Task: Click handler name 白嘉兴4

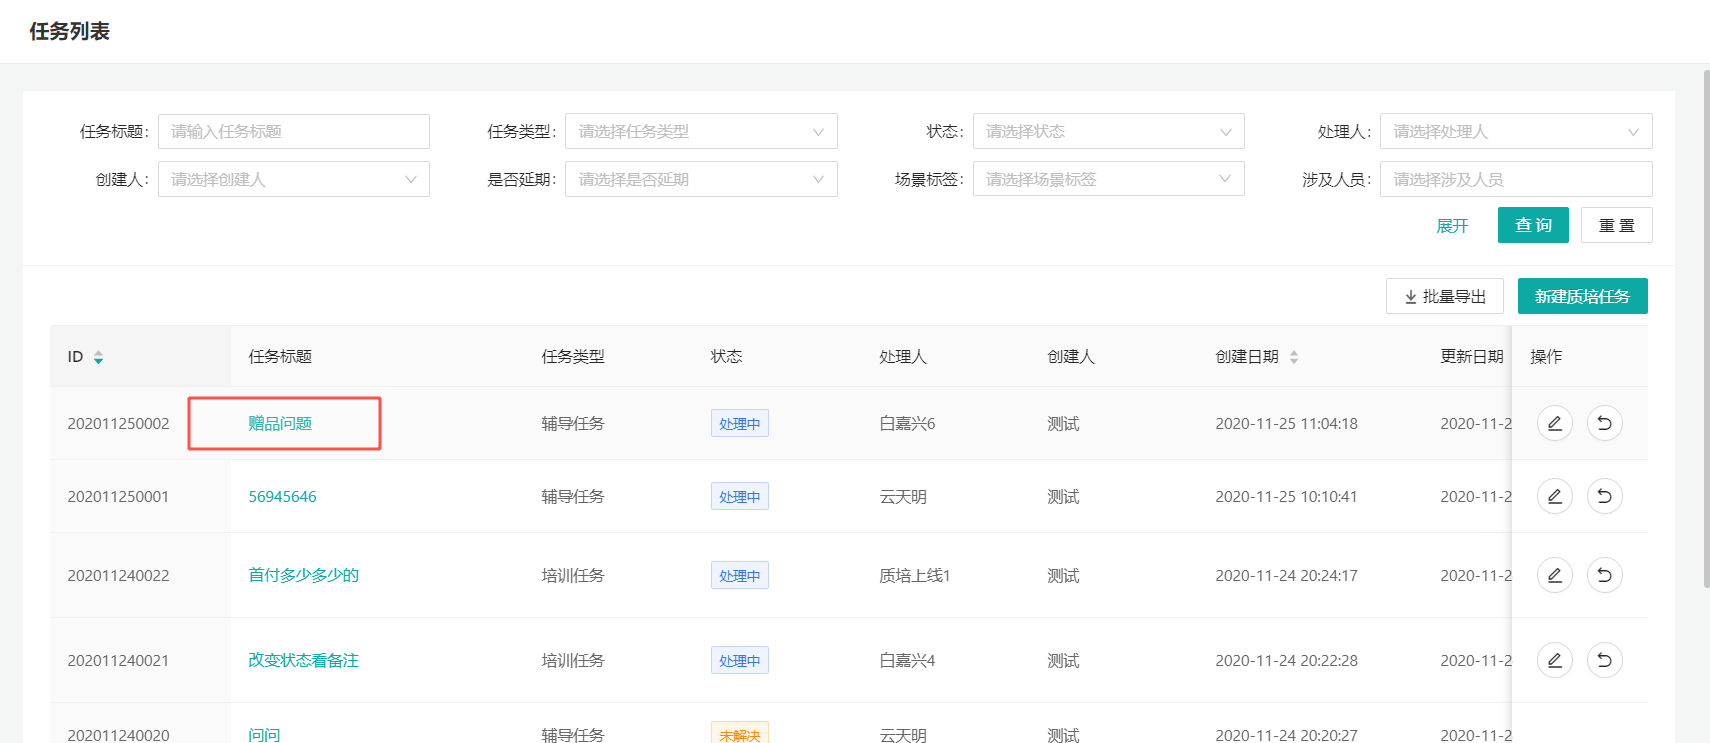Action: pos(907,660)
